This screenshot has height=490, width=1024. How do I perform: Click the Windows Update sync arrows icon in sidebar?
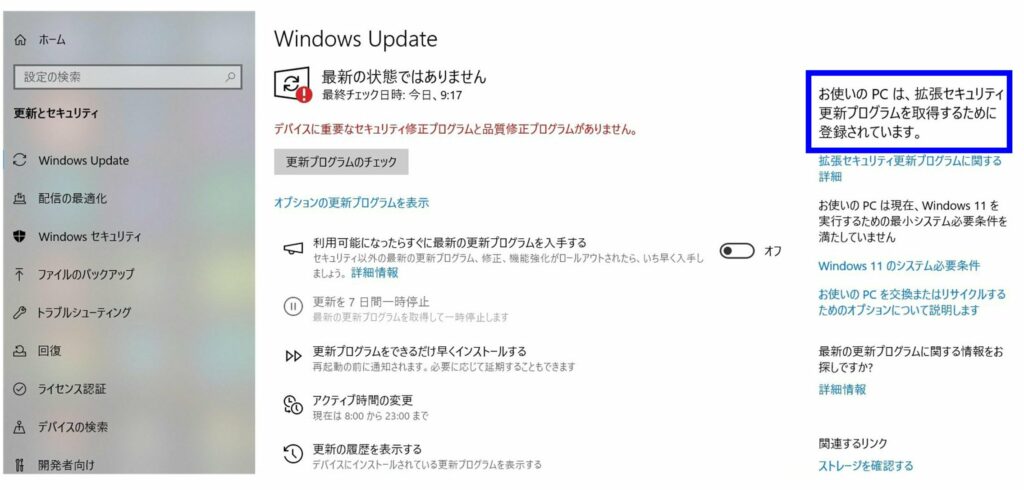(20, 160)
